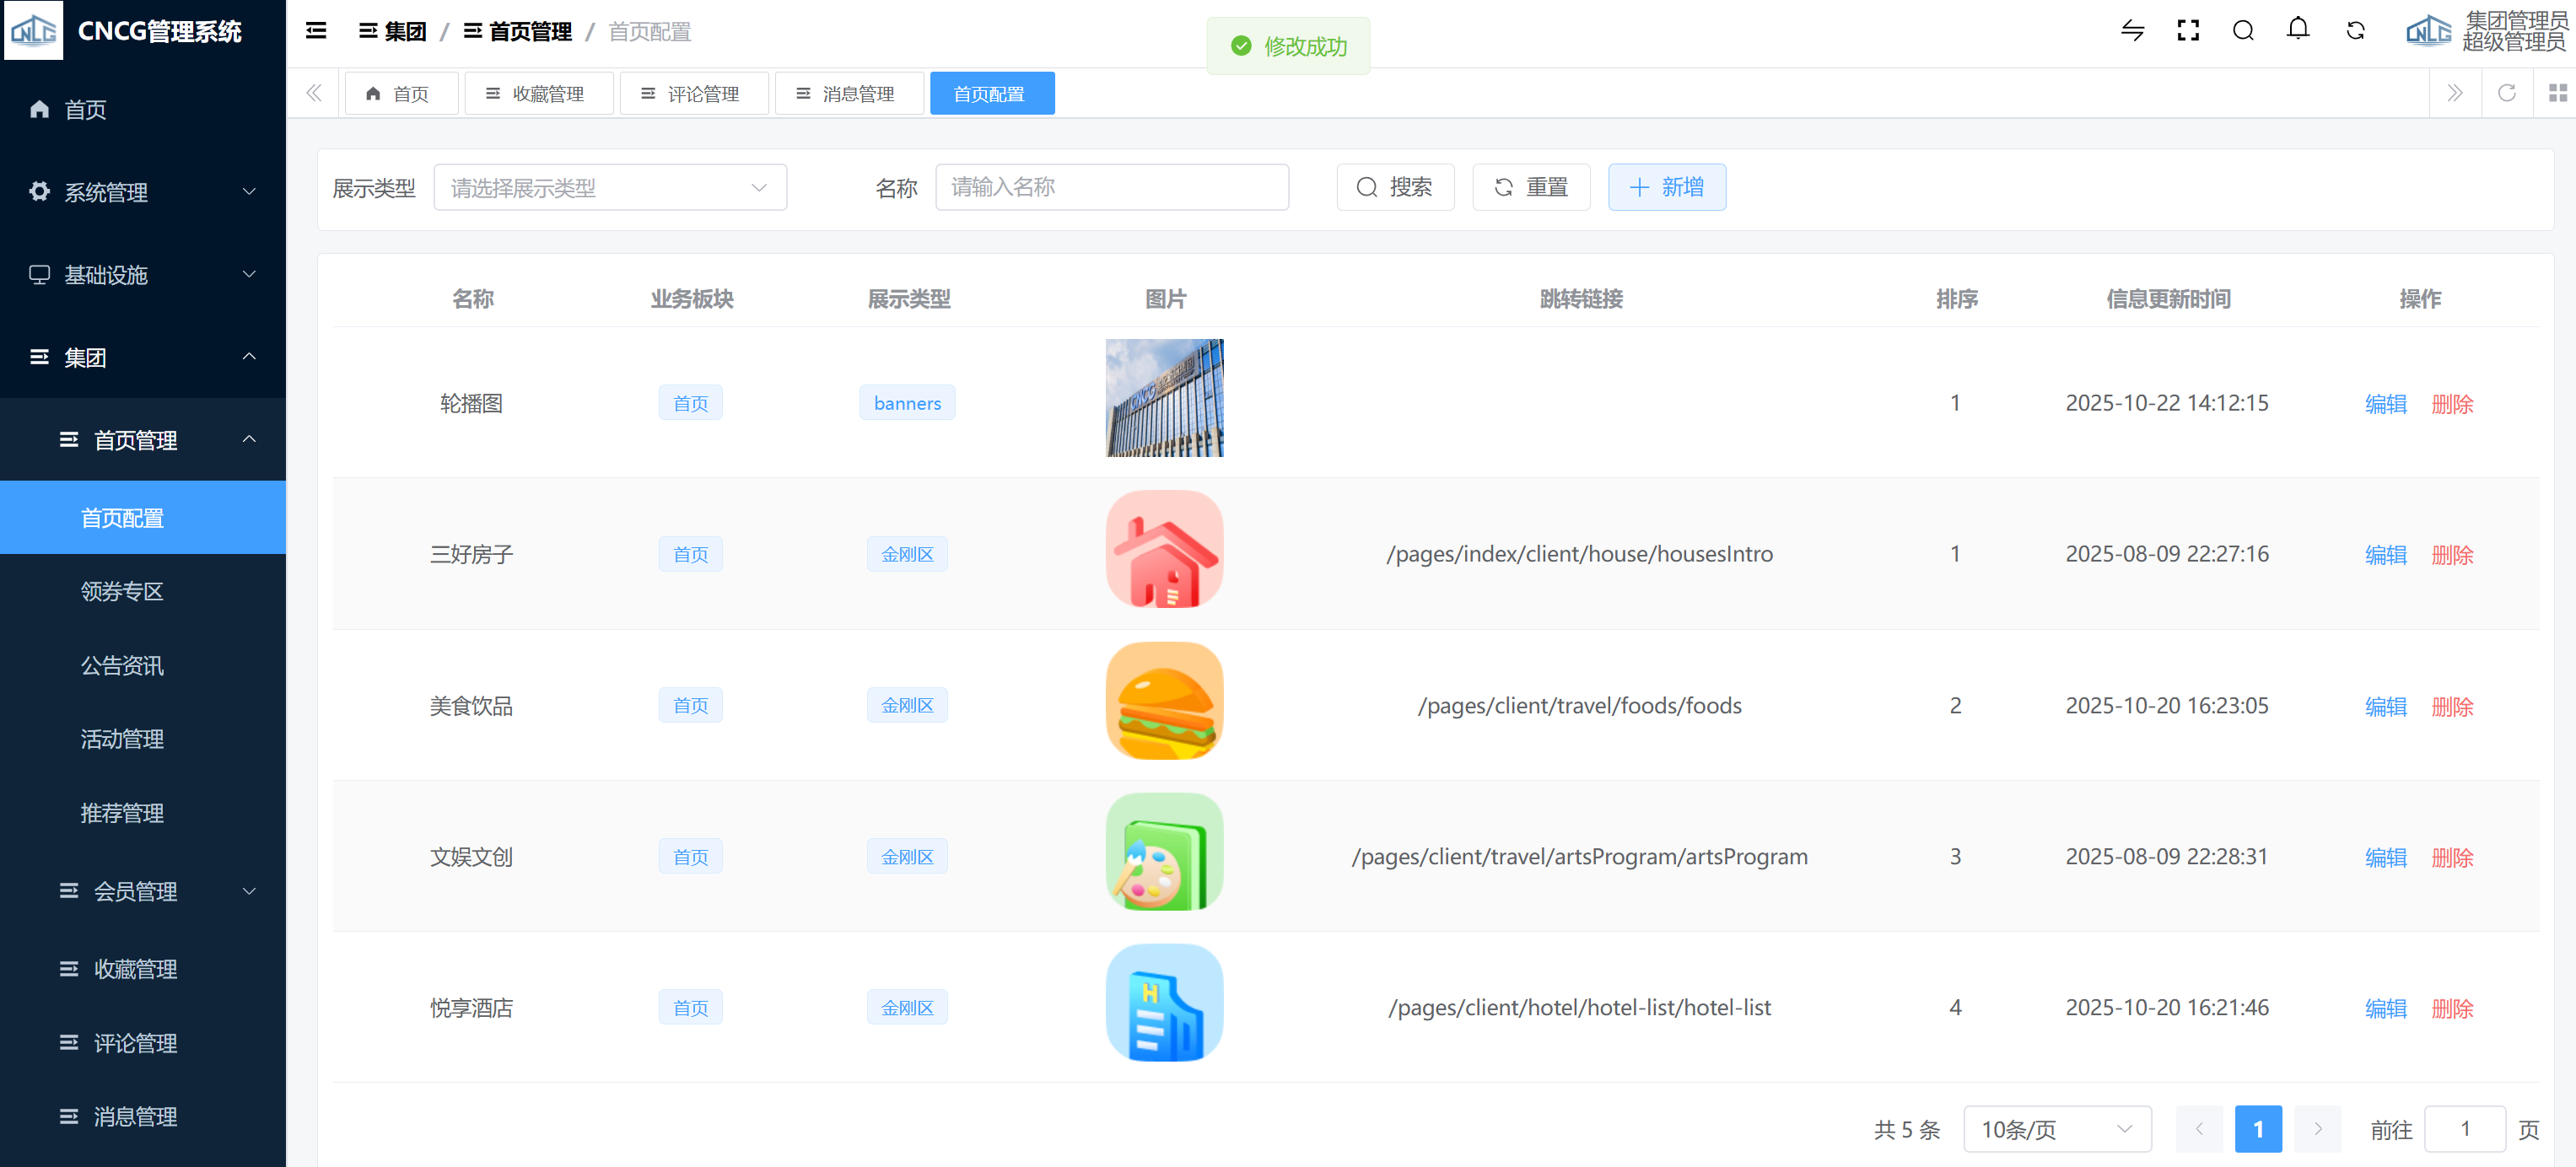Refresh current tab using reload icon
This screenshot has height=1167, width=2576.
pos(2506,93)
